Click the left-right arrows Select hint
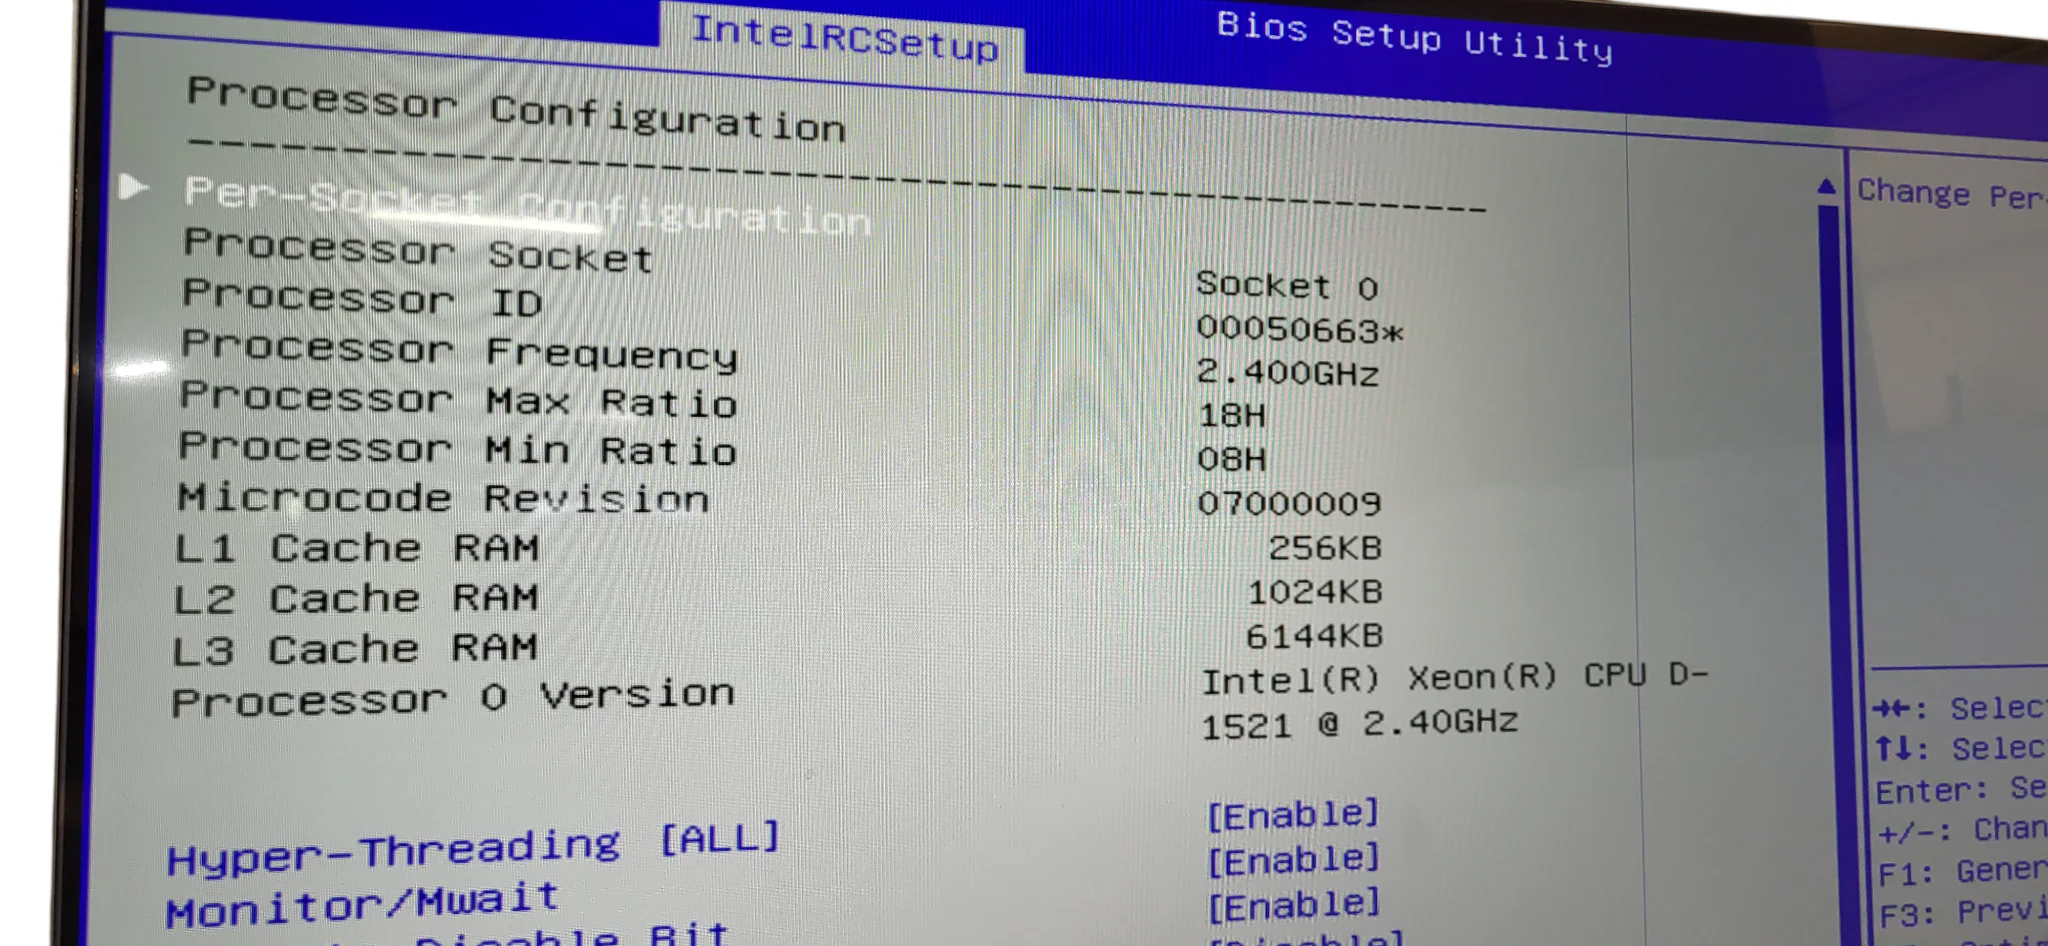This screenshot has height=946, width=2048. point(1959,708)
